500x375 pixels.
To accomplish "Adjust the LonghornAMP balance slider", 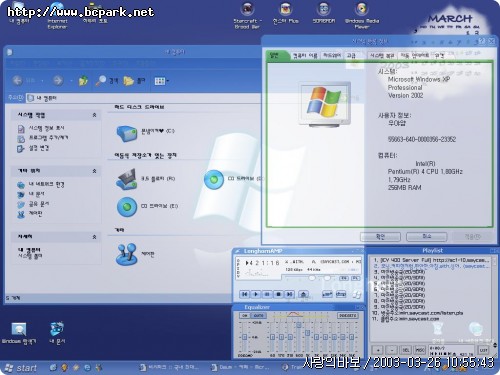I will tap(327, 278).
